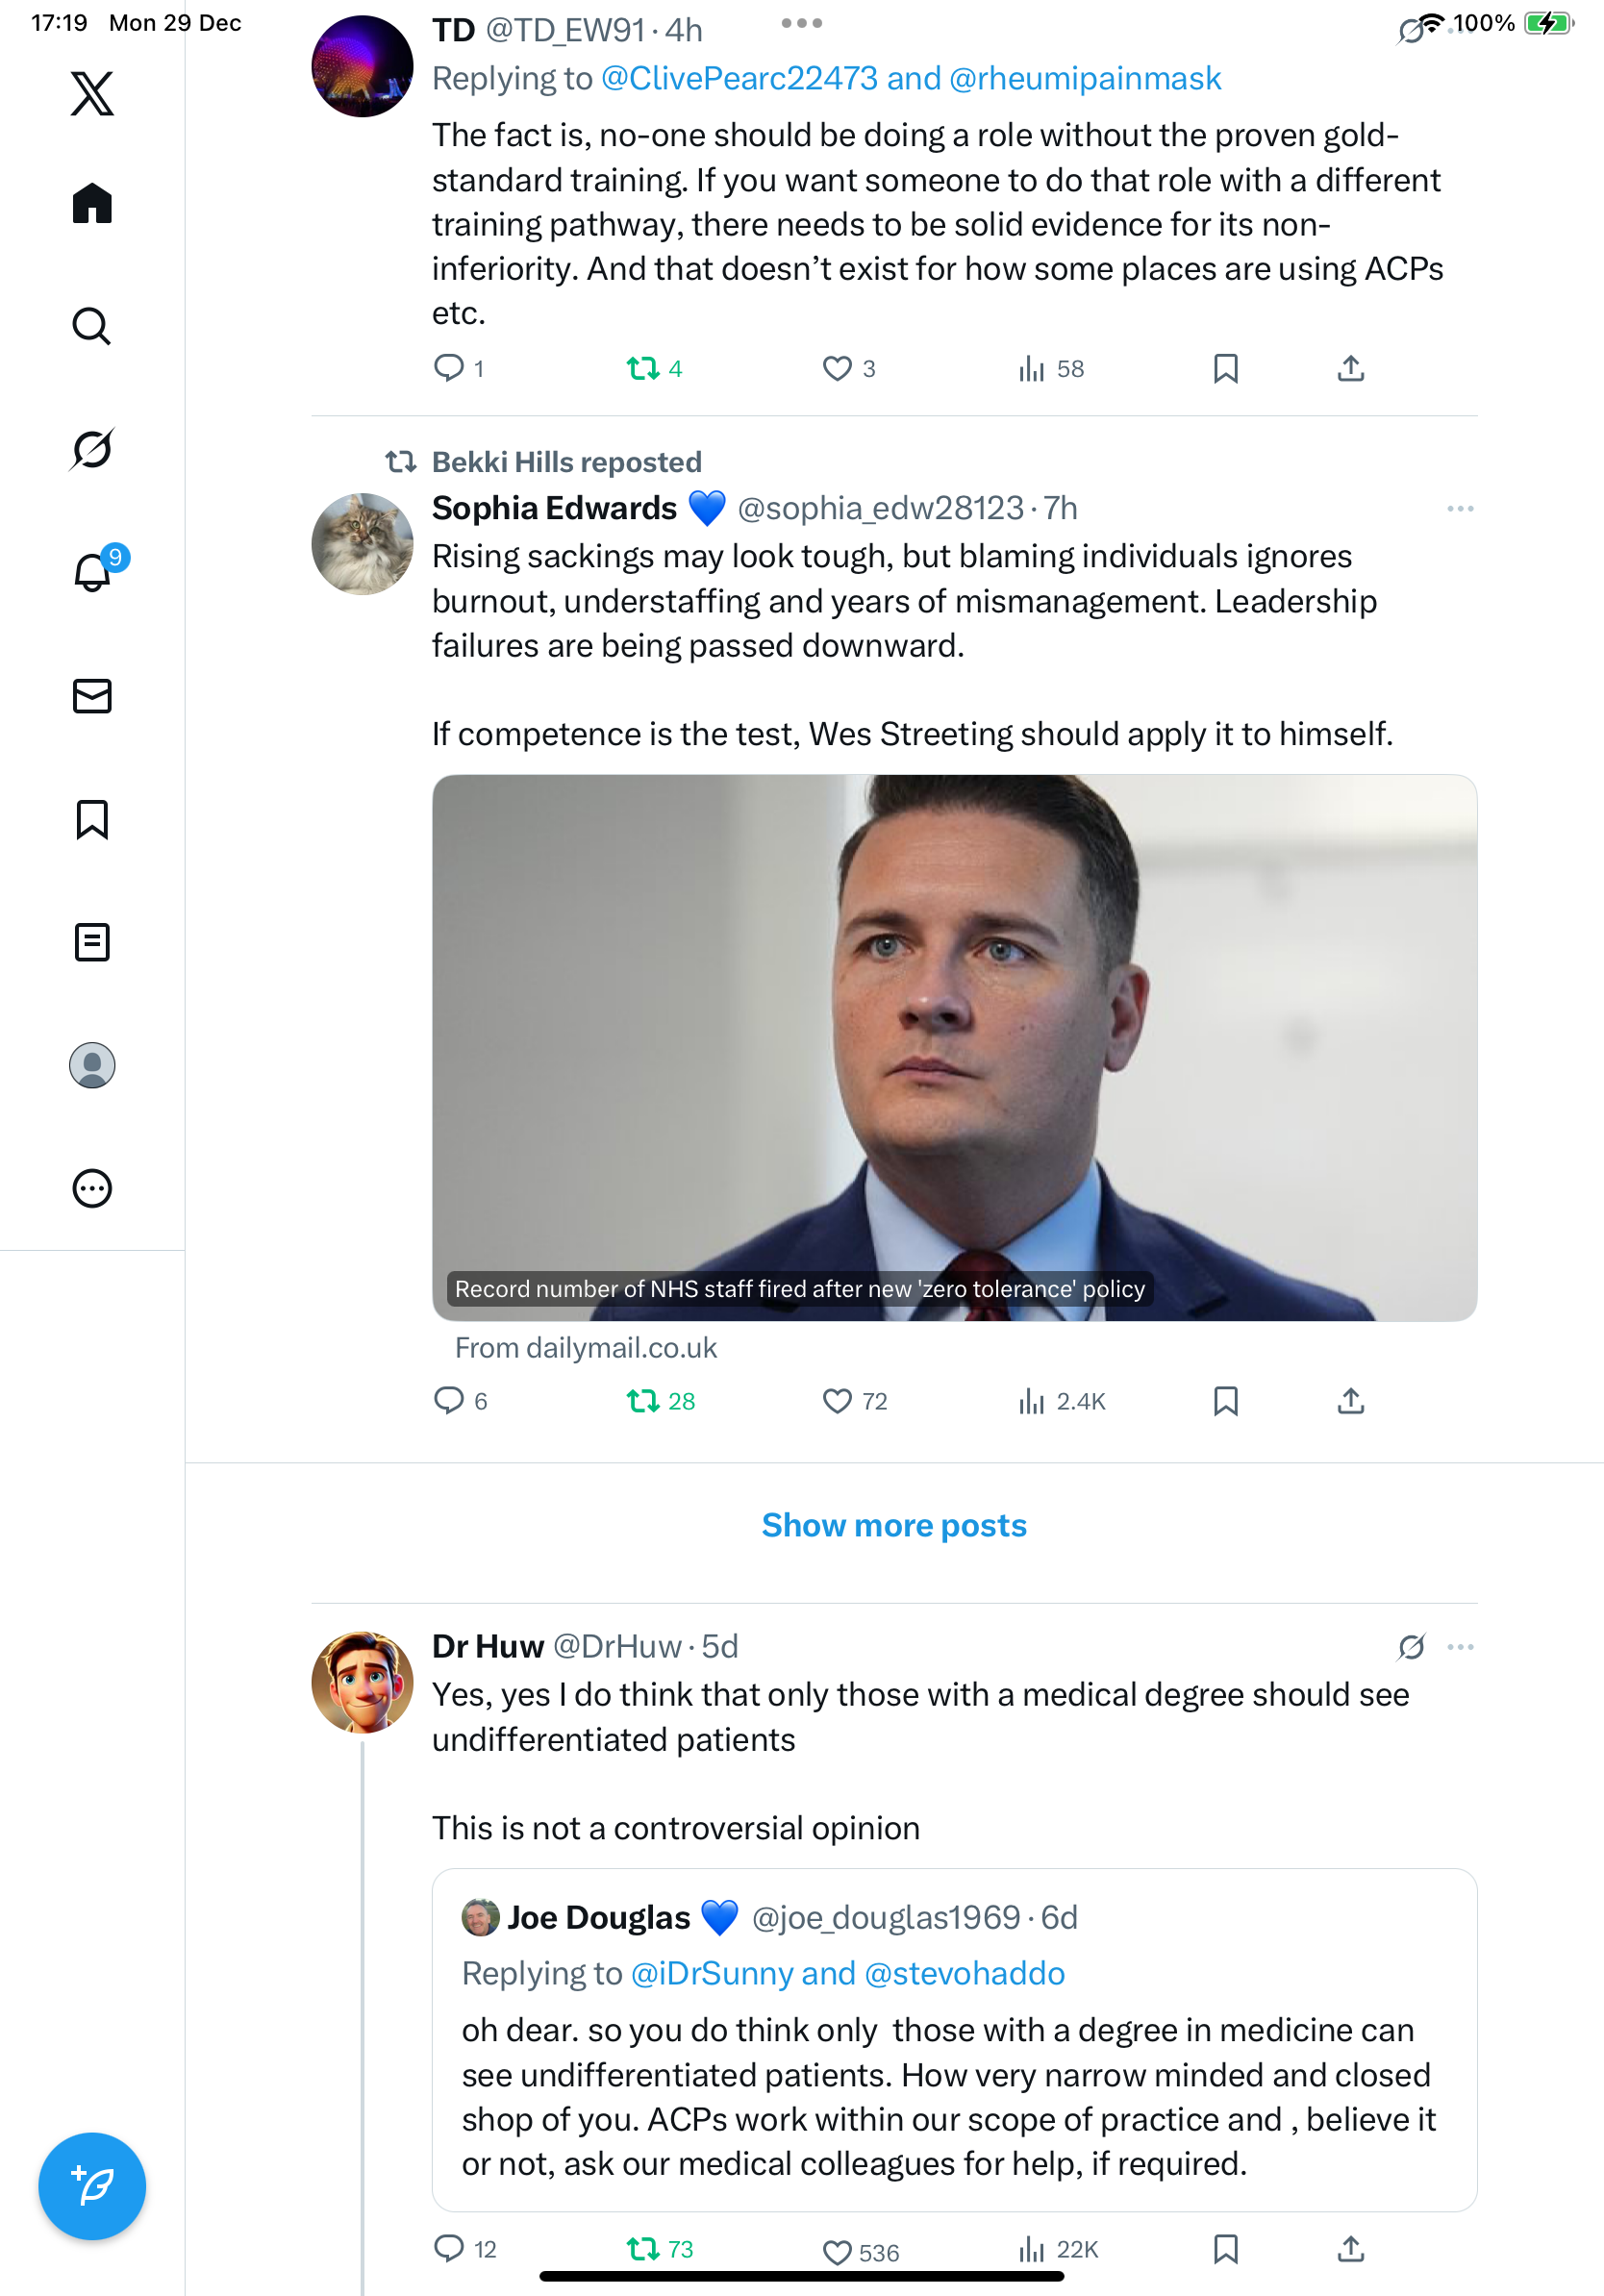This screenshot has width=1604, height=2296.
Task: Open the Daily Mail article image card
Action: coord(954,1047)
